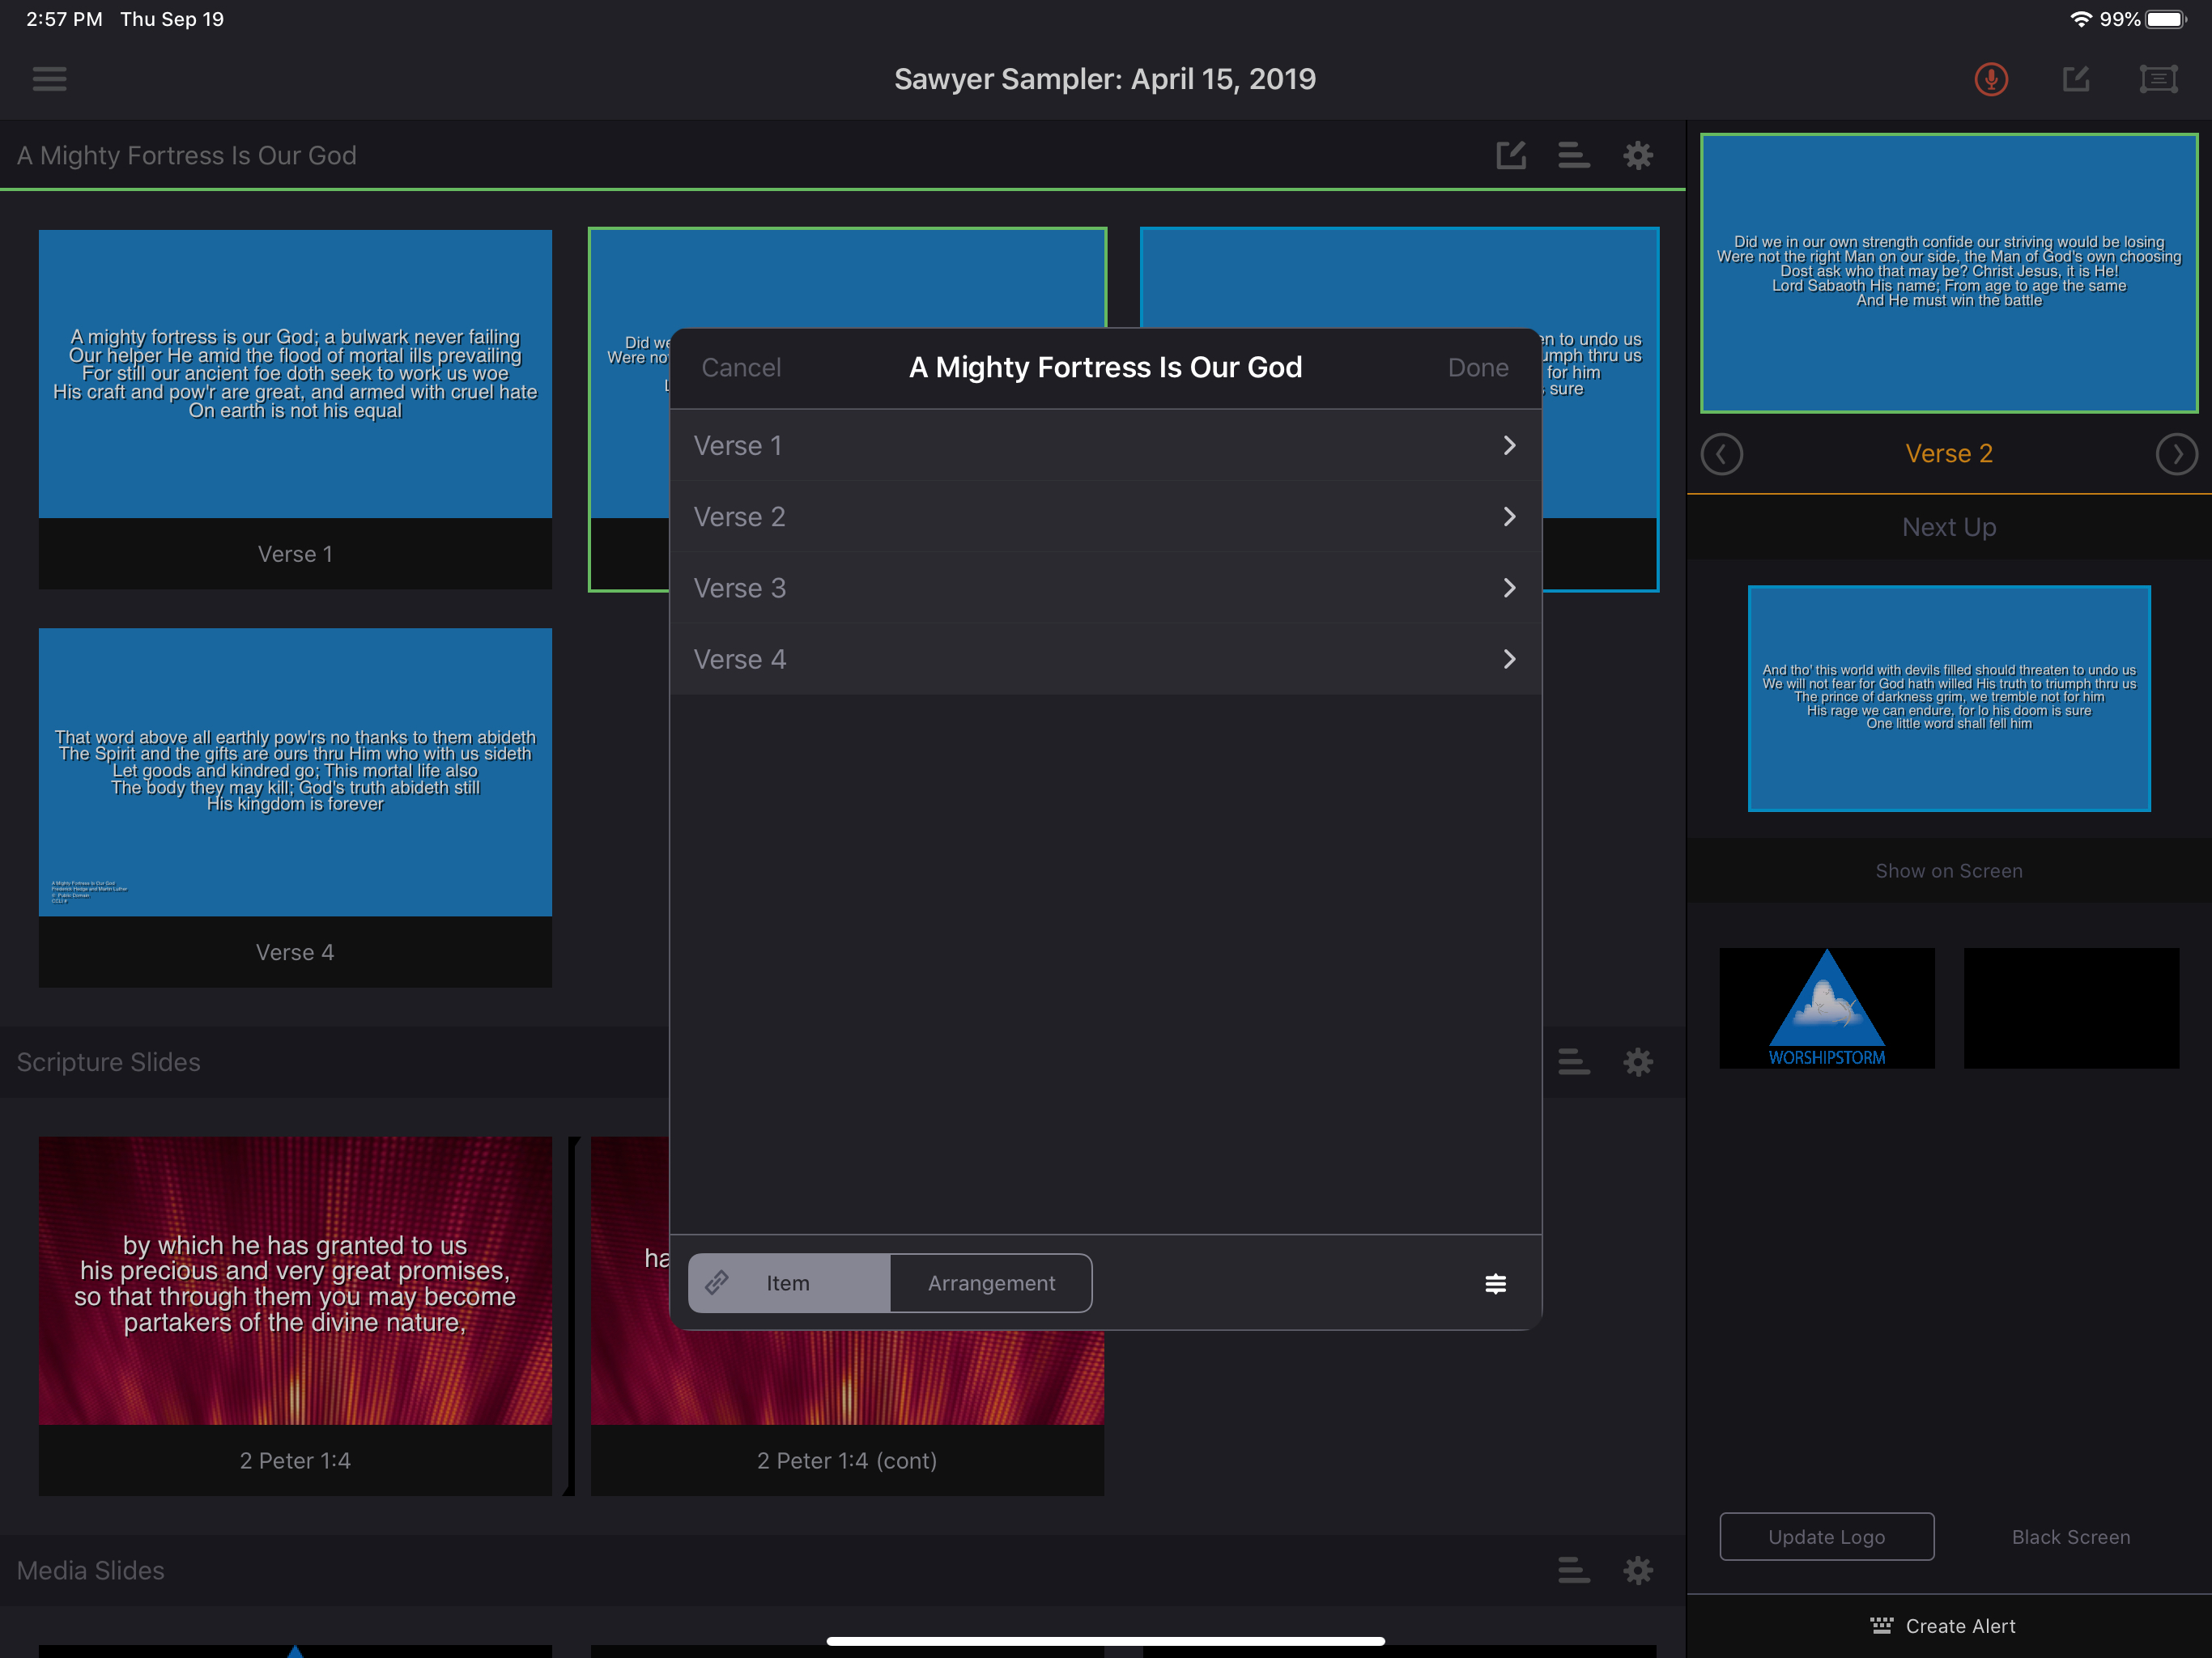Toggle Black Screen output

point(2070,1537)
